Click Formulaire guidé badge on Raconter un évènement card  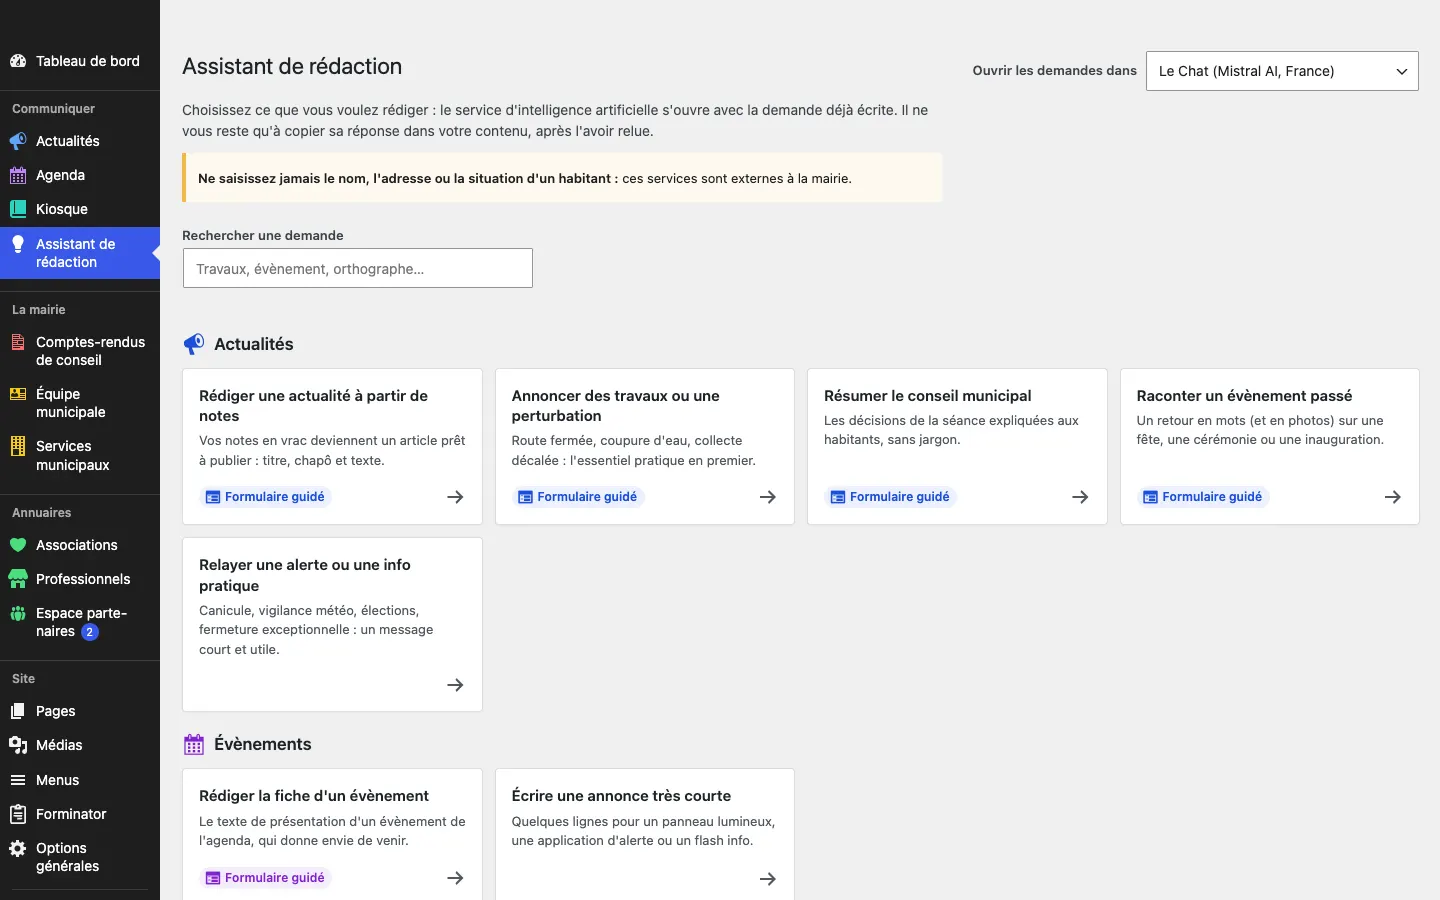click(x=1203, y=497)
